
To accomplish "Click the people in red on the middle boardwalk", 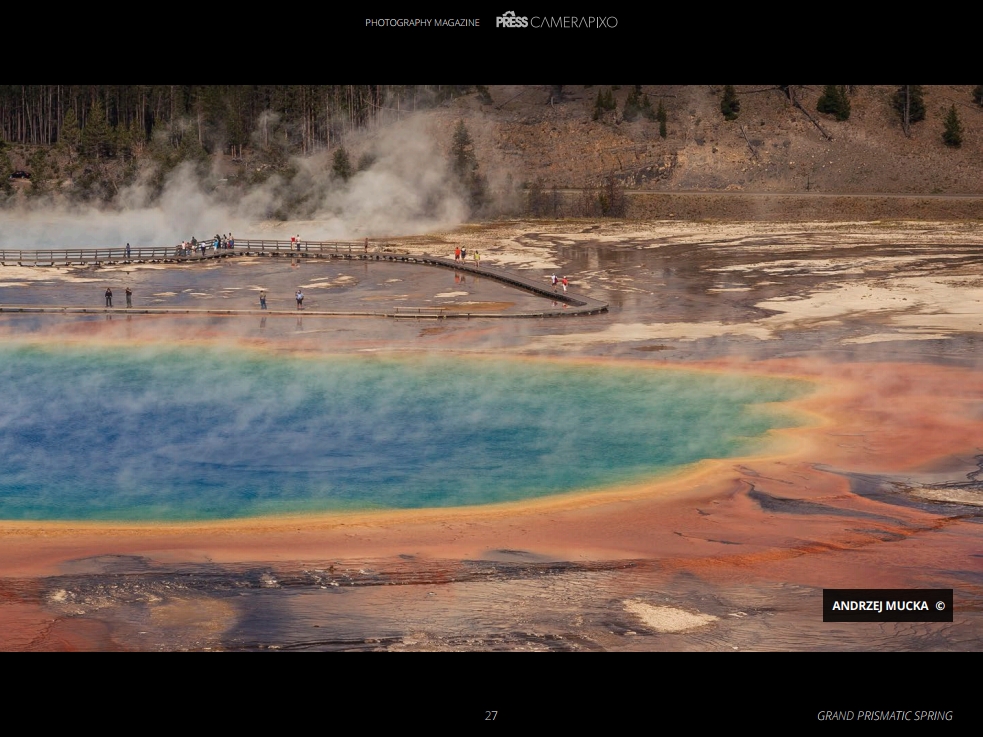I will coord(462,254).
